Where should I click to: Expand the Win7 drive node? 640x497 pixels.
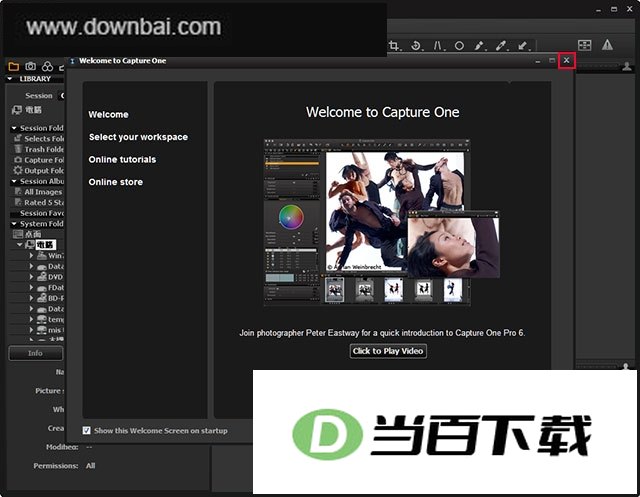(31, 255)
